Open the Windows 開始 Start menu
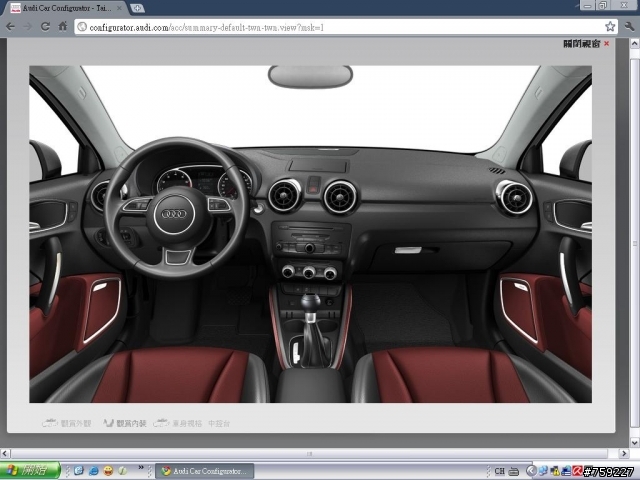 [x=30, y=471]
